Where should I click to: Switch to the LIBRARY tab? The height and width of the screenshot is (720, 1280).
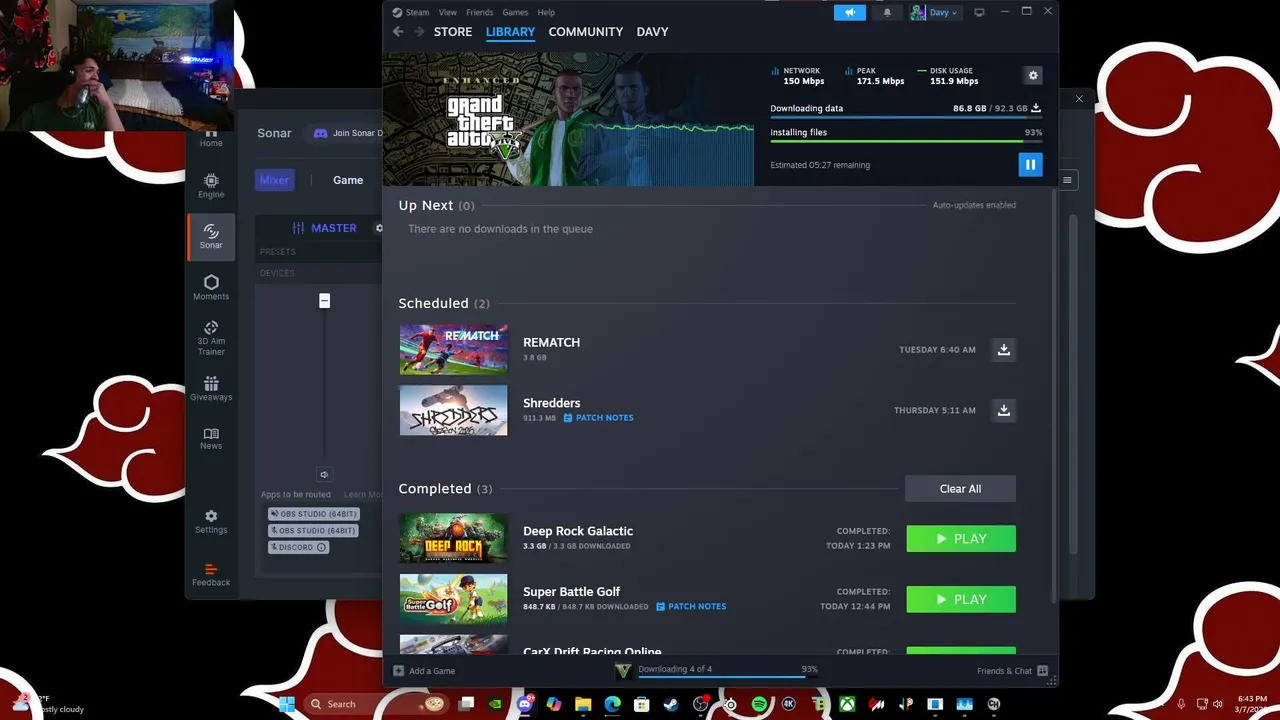[510, 32]
